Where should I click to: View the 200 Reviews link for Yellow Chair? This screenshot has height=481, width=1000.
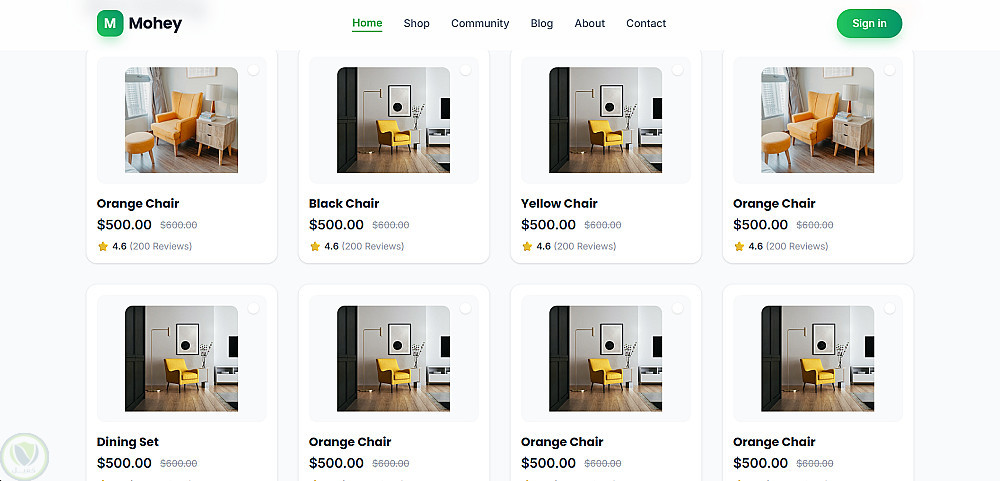[585, 246]
